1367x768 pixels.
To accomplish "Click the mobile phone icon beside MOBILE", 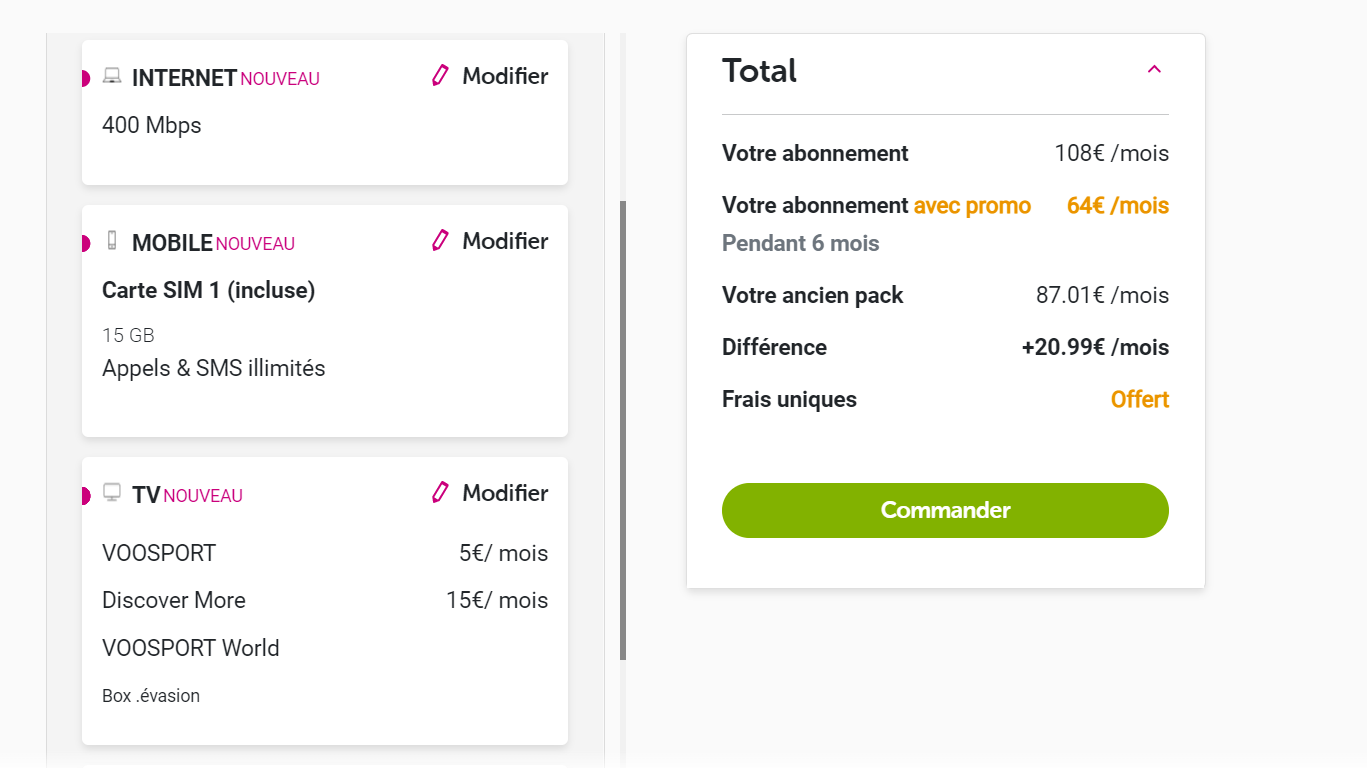I will 111,240.
